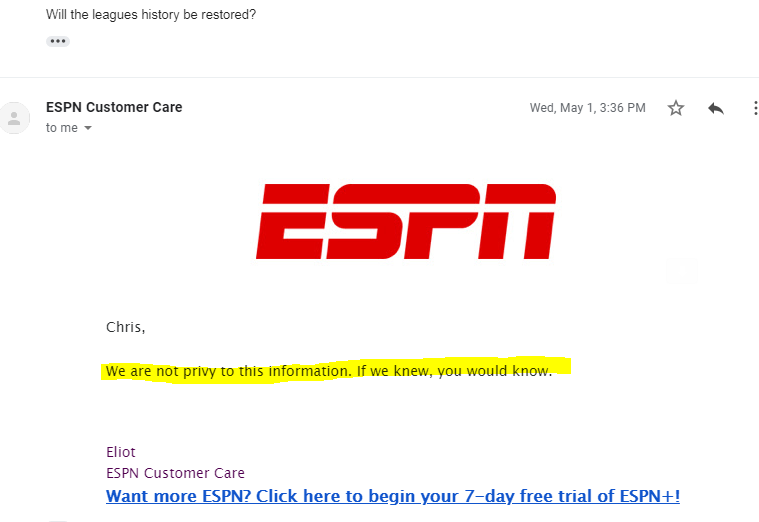Viewport: 759px width, 522px height.
Task: Open the More options vertical dots menu
Action: (755, 108)
